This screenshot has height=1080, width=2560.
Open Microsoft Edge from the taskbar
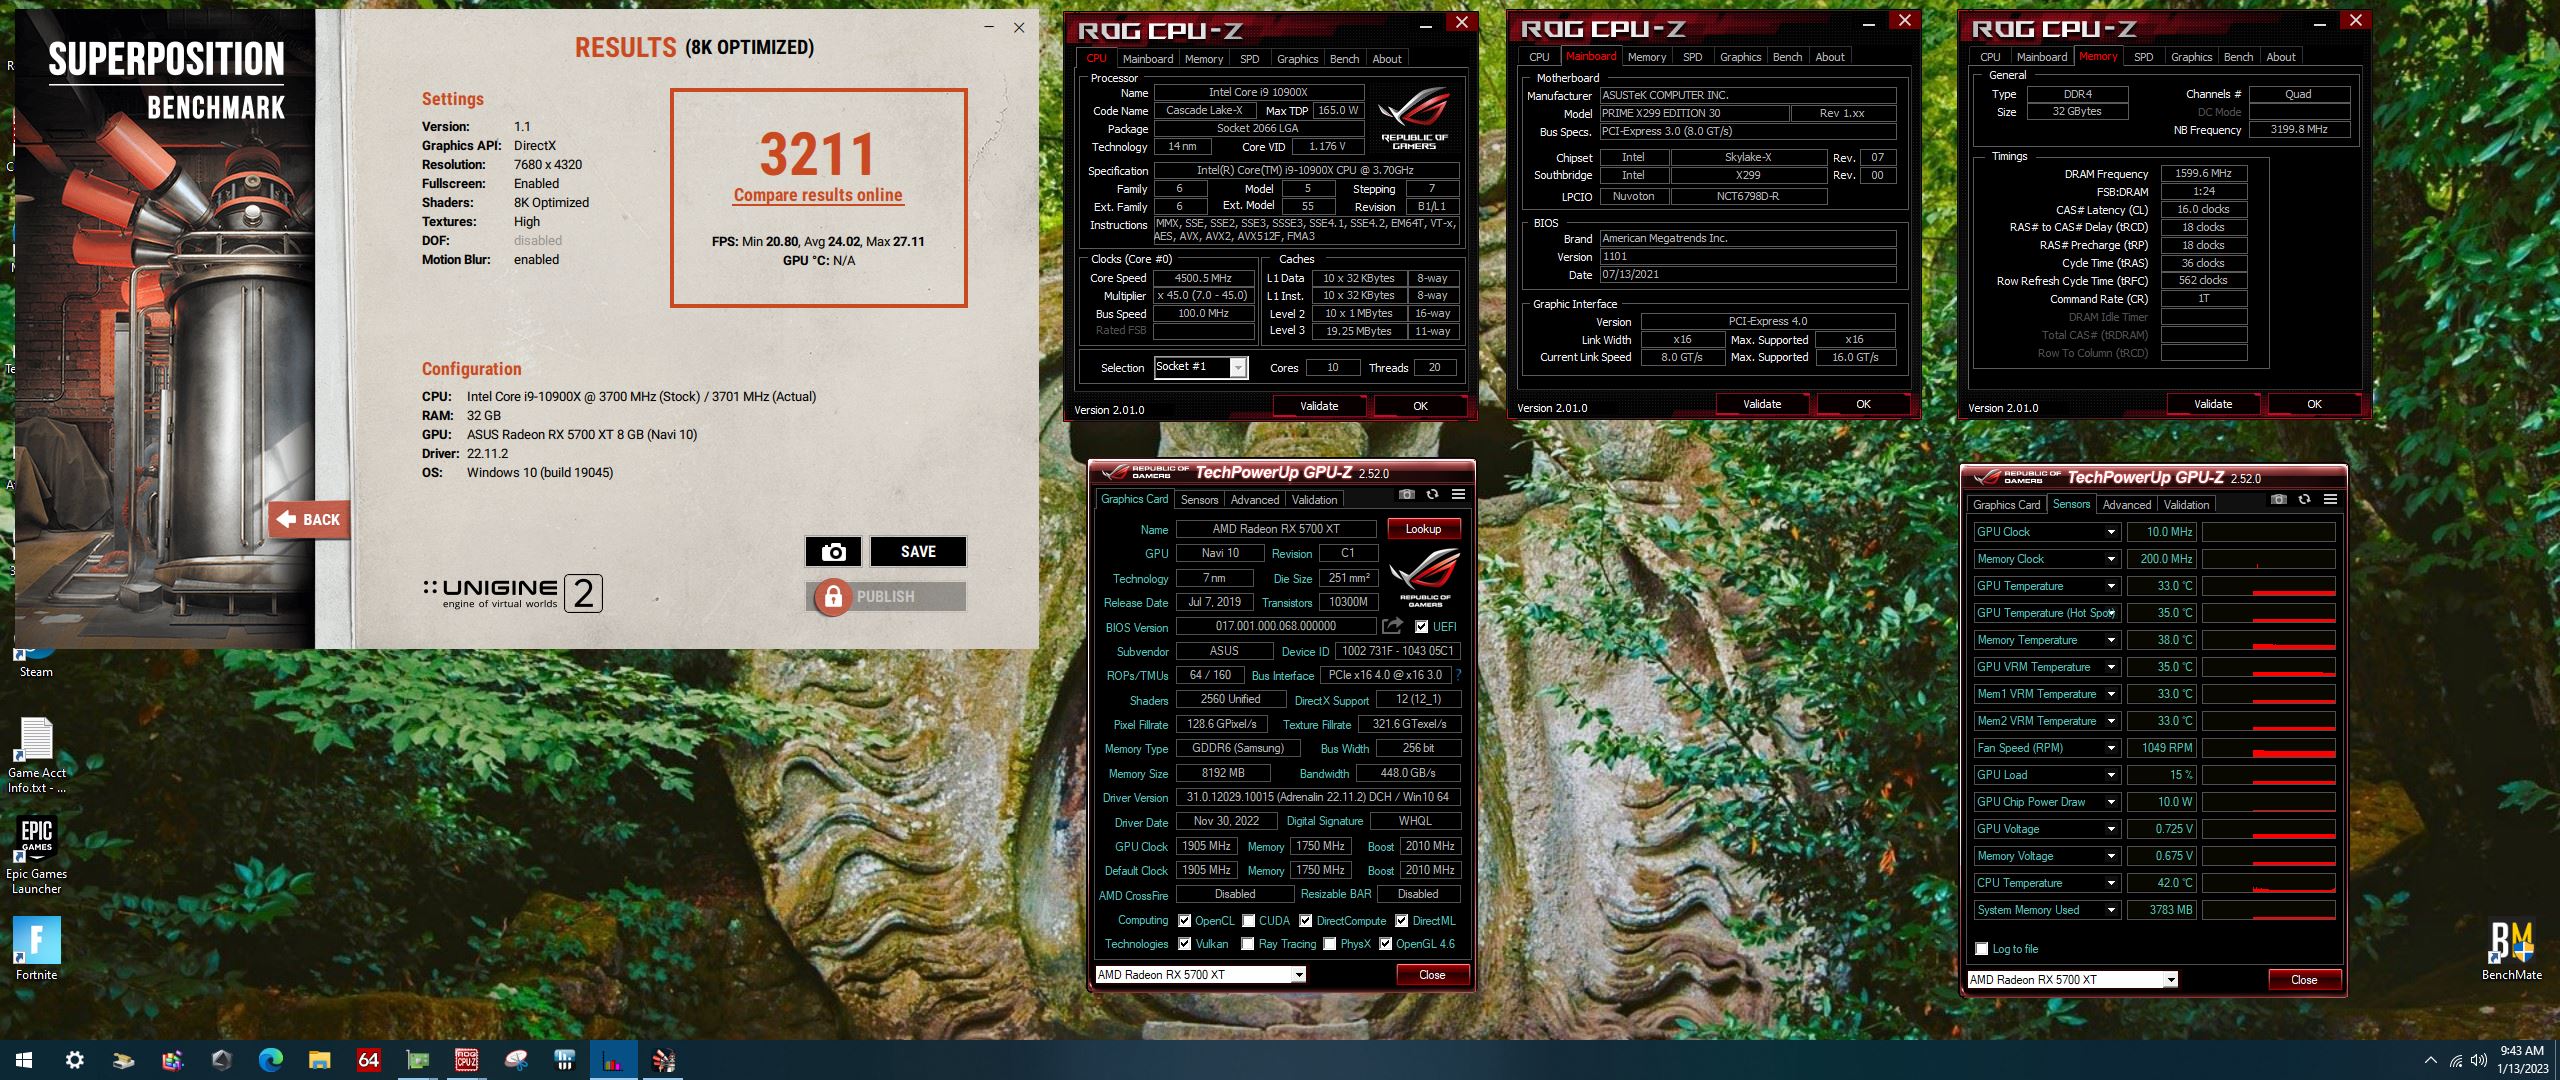270,1060
